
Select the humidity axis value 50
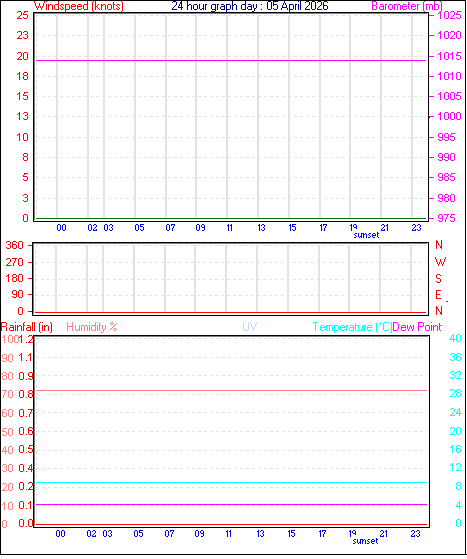[x=7, y=432]
